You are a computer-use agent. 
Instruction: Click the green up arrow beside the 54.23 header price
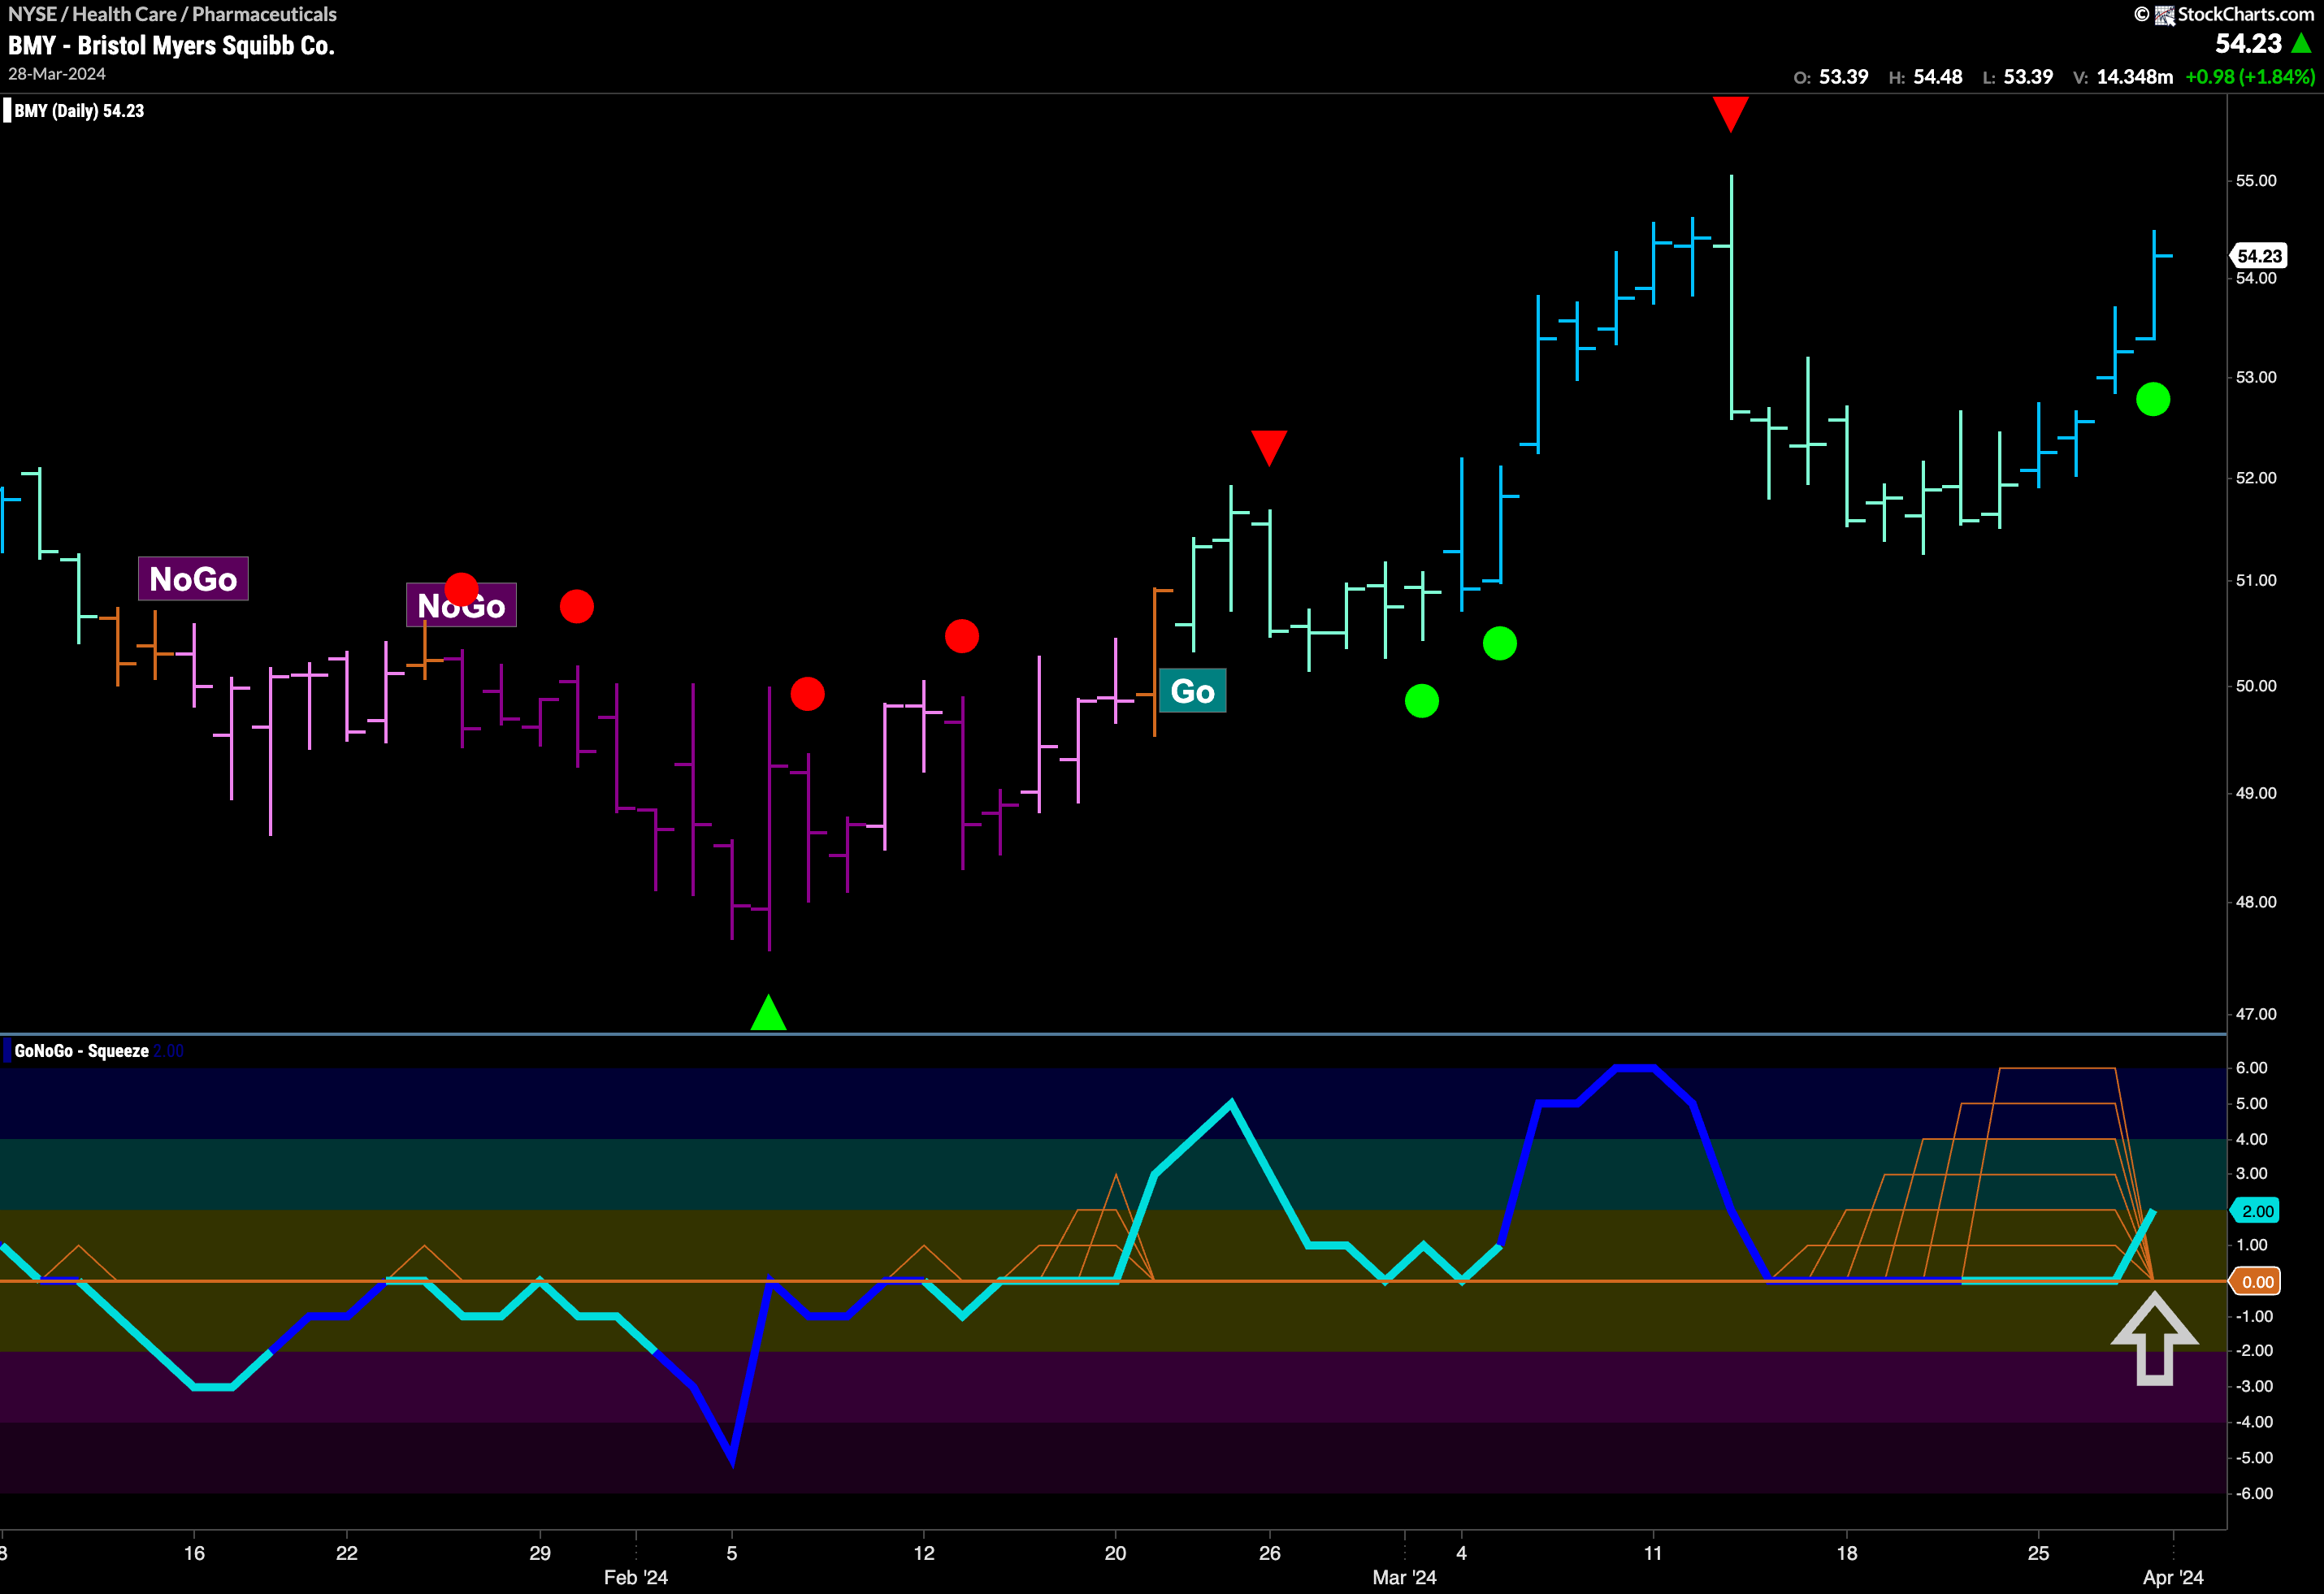(x=2301, y=43)
